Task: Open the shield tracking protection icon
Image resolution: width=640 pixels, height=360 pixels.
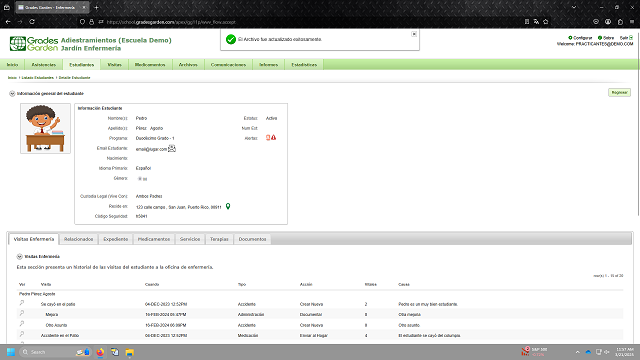Action: [82, 22]
